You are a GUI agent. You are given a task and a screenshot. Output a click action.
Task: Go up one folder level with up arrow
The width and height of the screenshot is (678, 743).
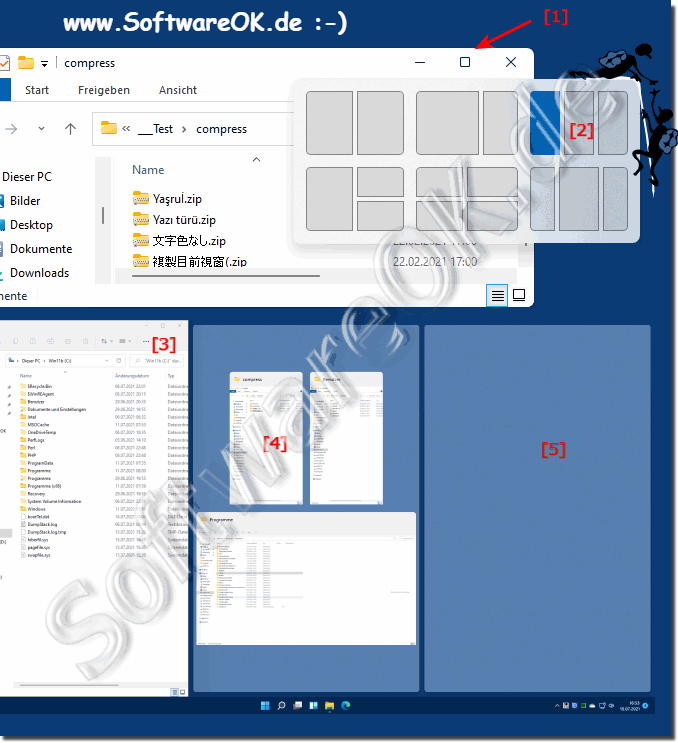pyautogui.click(x=70, y=129)
